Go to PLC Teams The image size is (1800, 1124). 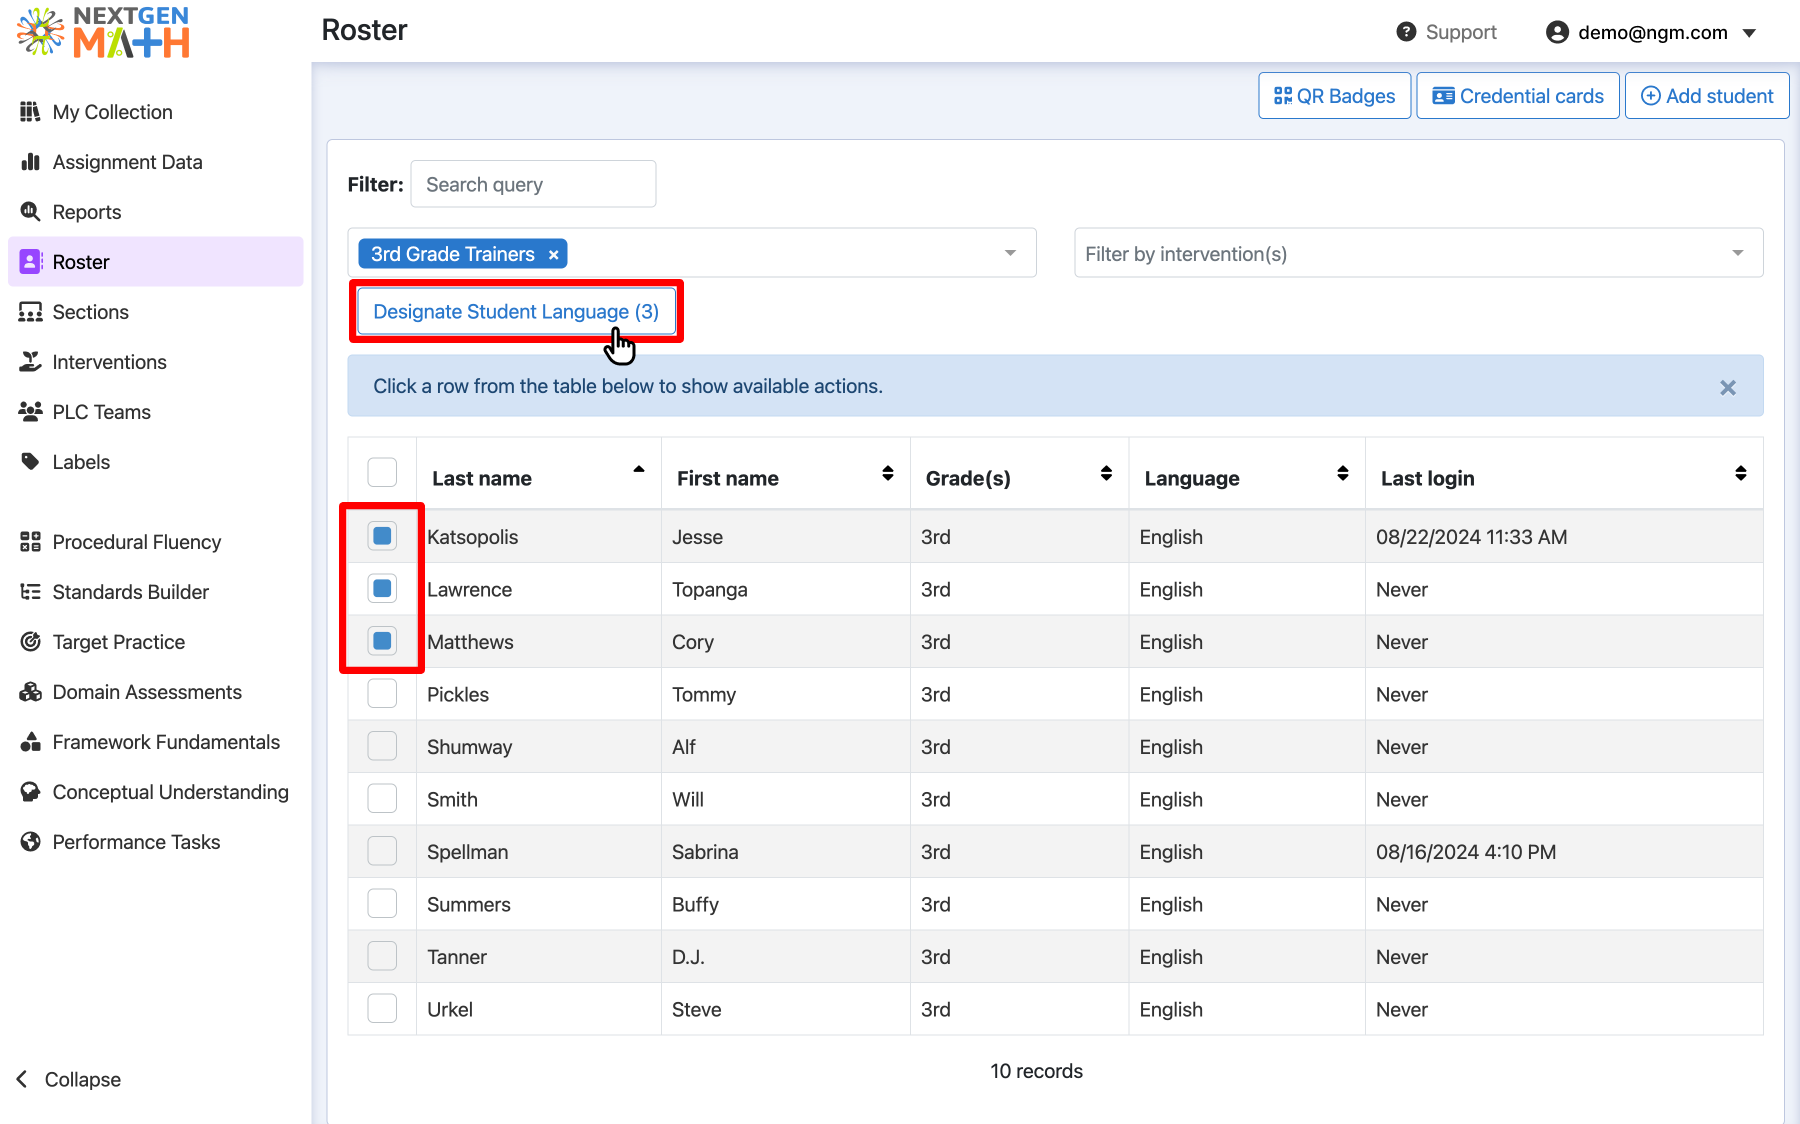click(x=155, y=412)
